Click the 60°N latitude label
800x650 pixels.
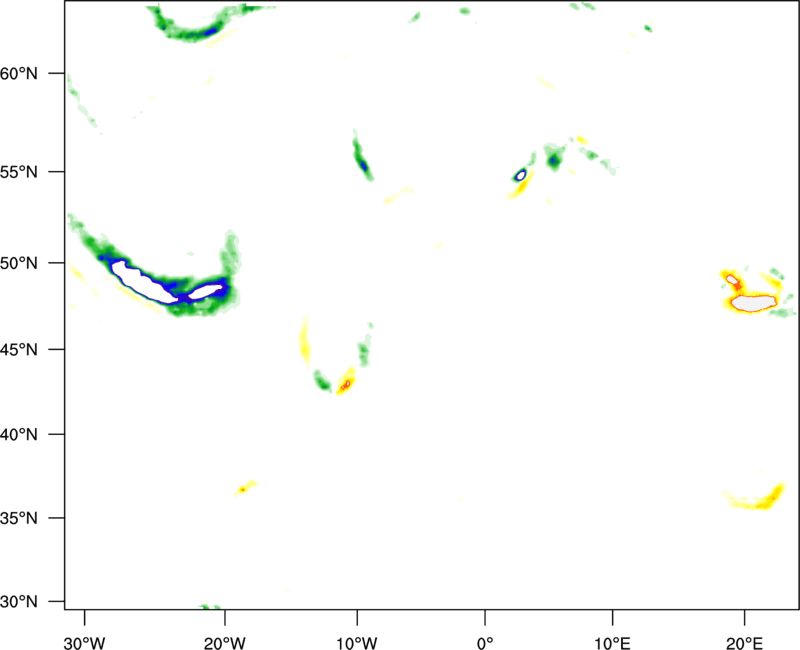19,73
